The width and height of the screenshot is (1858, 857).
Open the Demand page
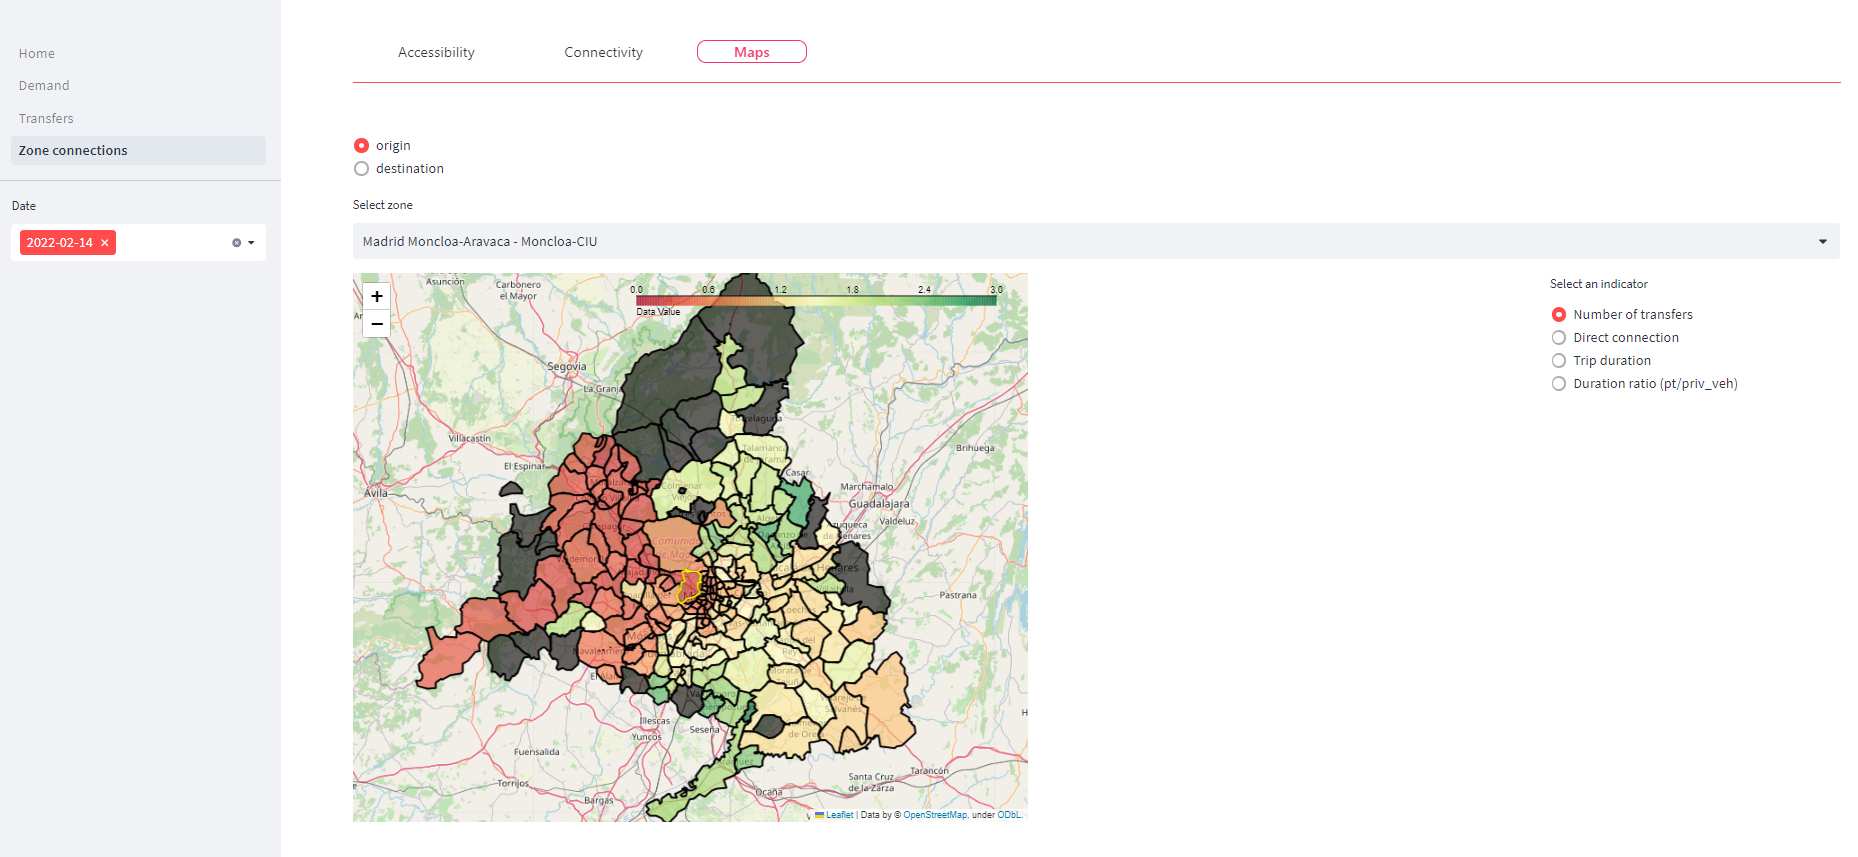pyautogui.click(x=44, y=86)
